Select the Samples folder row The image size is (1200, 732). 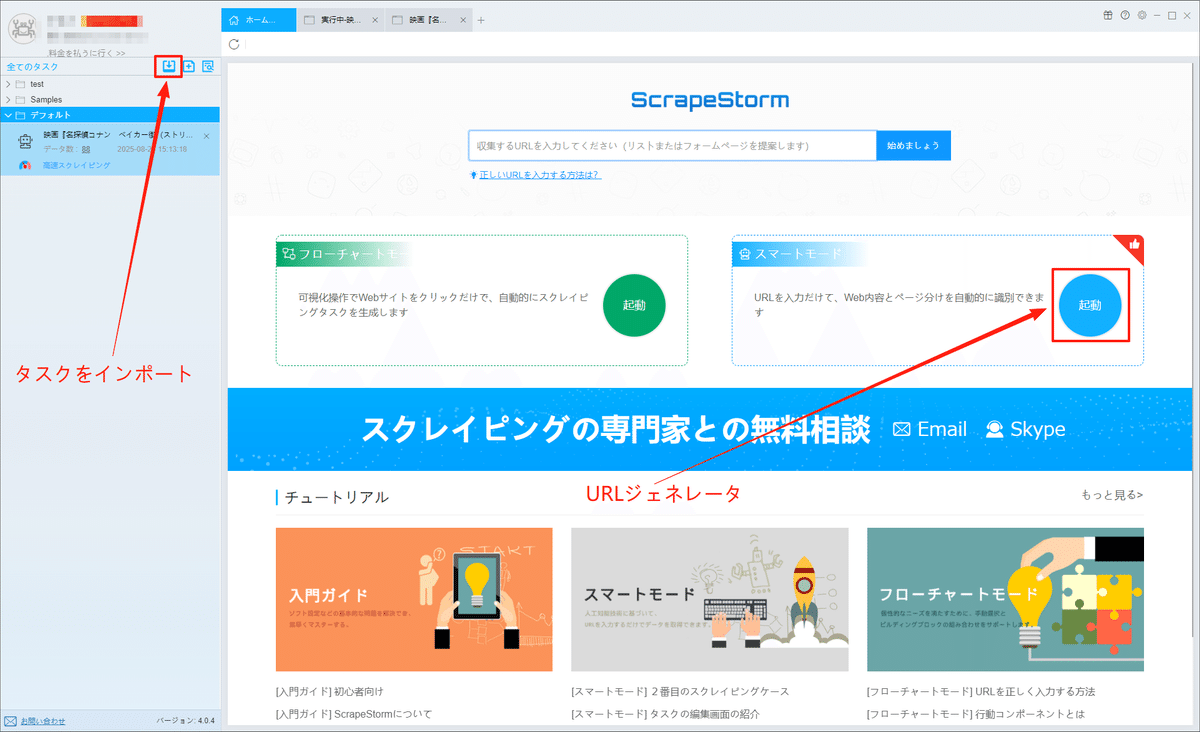pos(110,100)
